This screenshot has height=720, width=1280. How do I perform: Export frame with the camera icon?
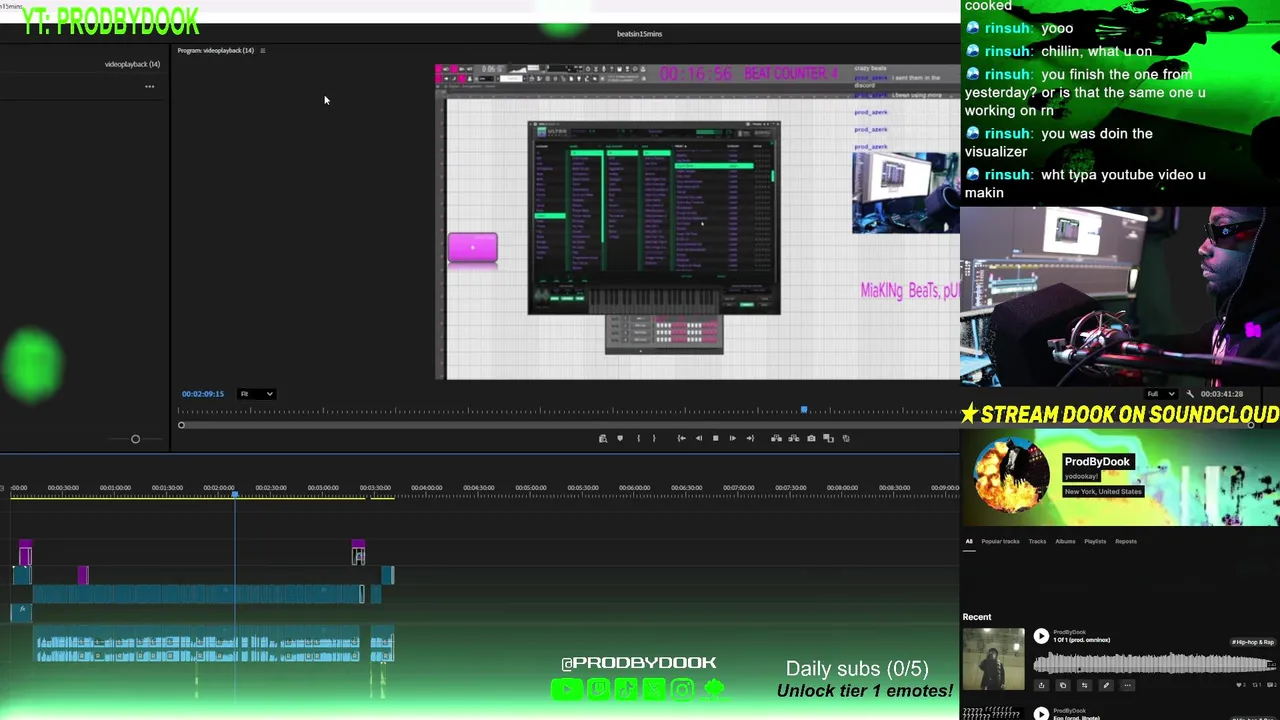[811, 438]
